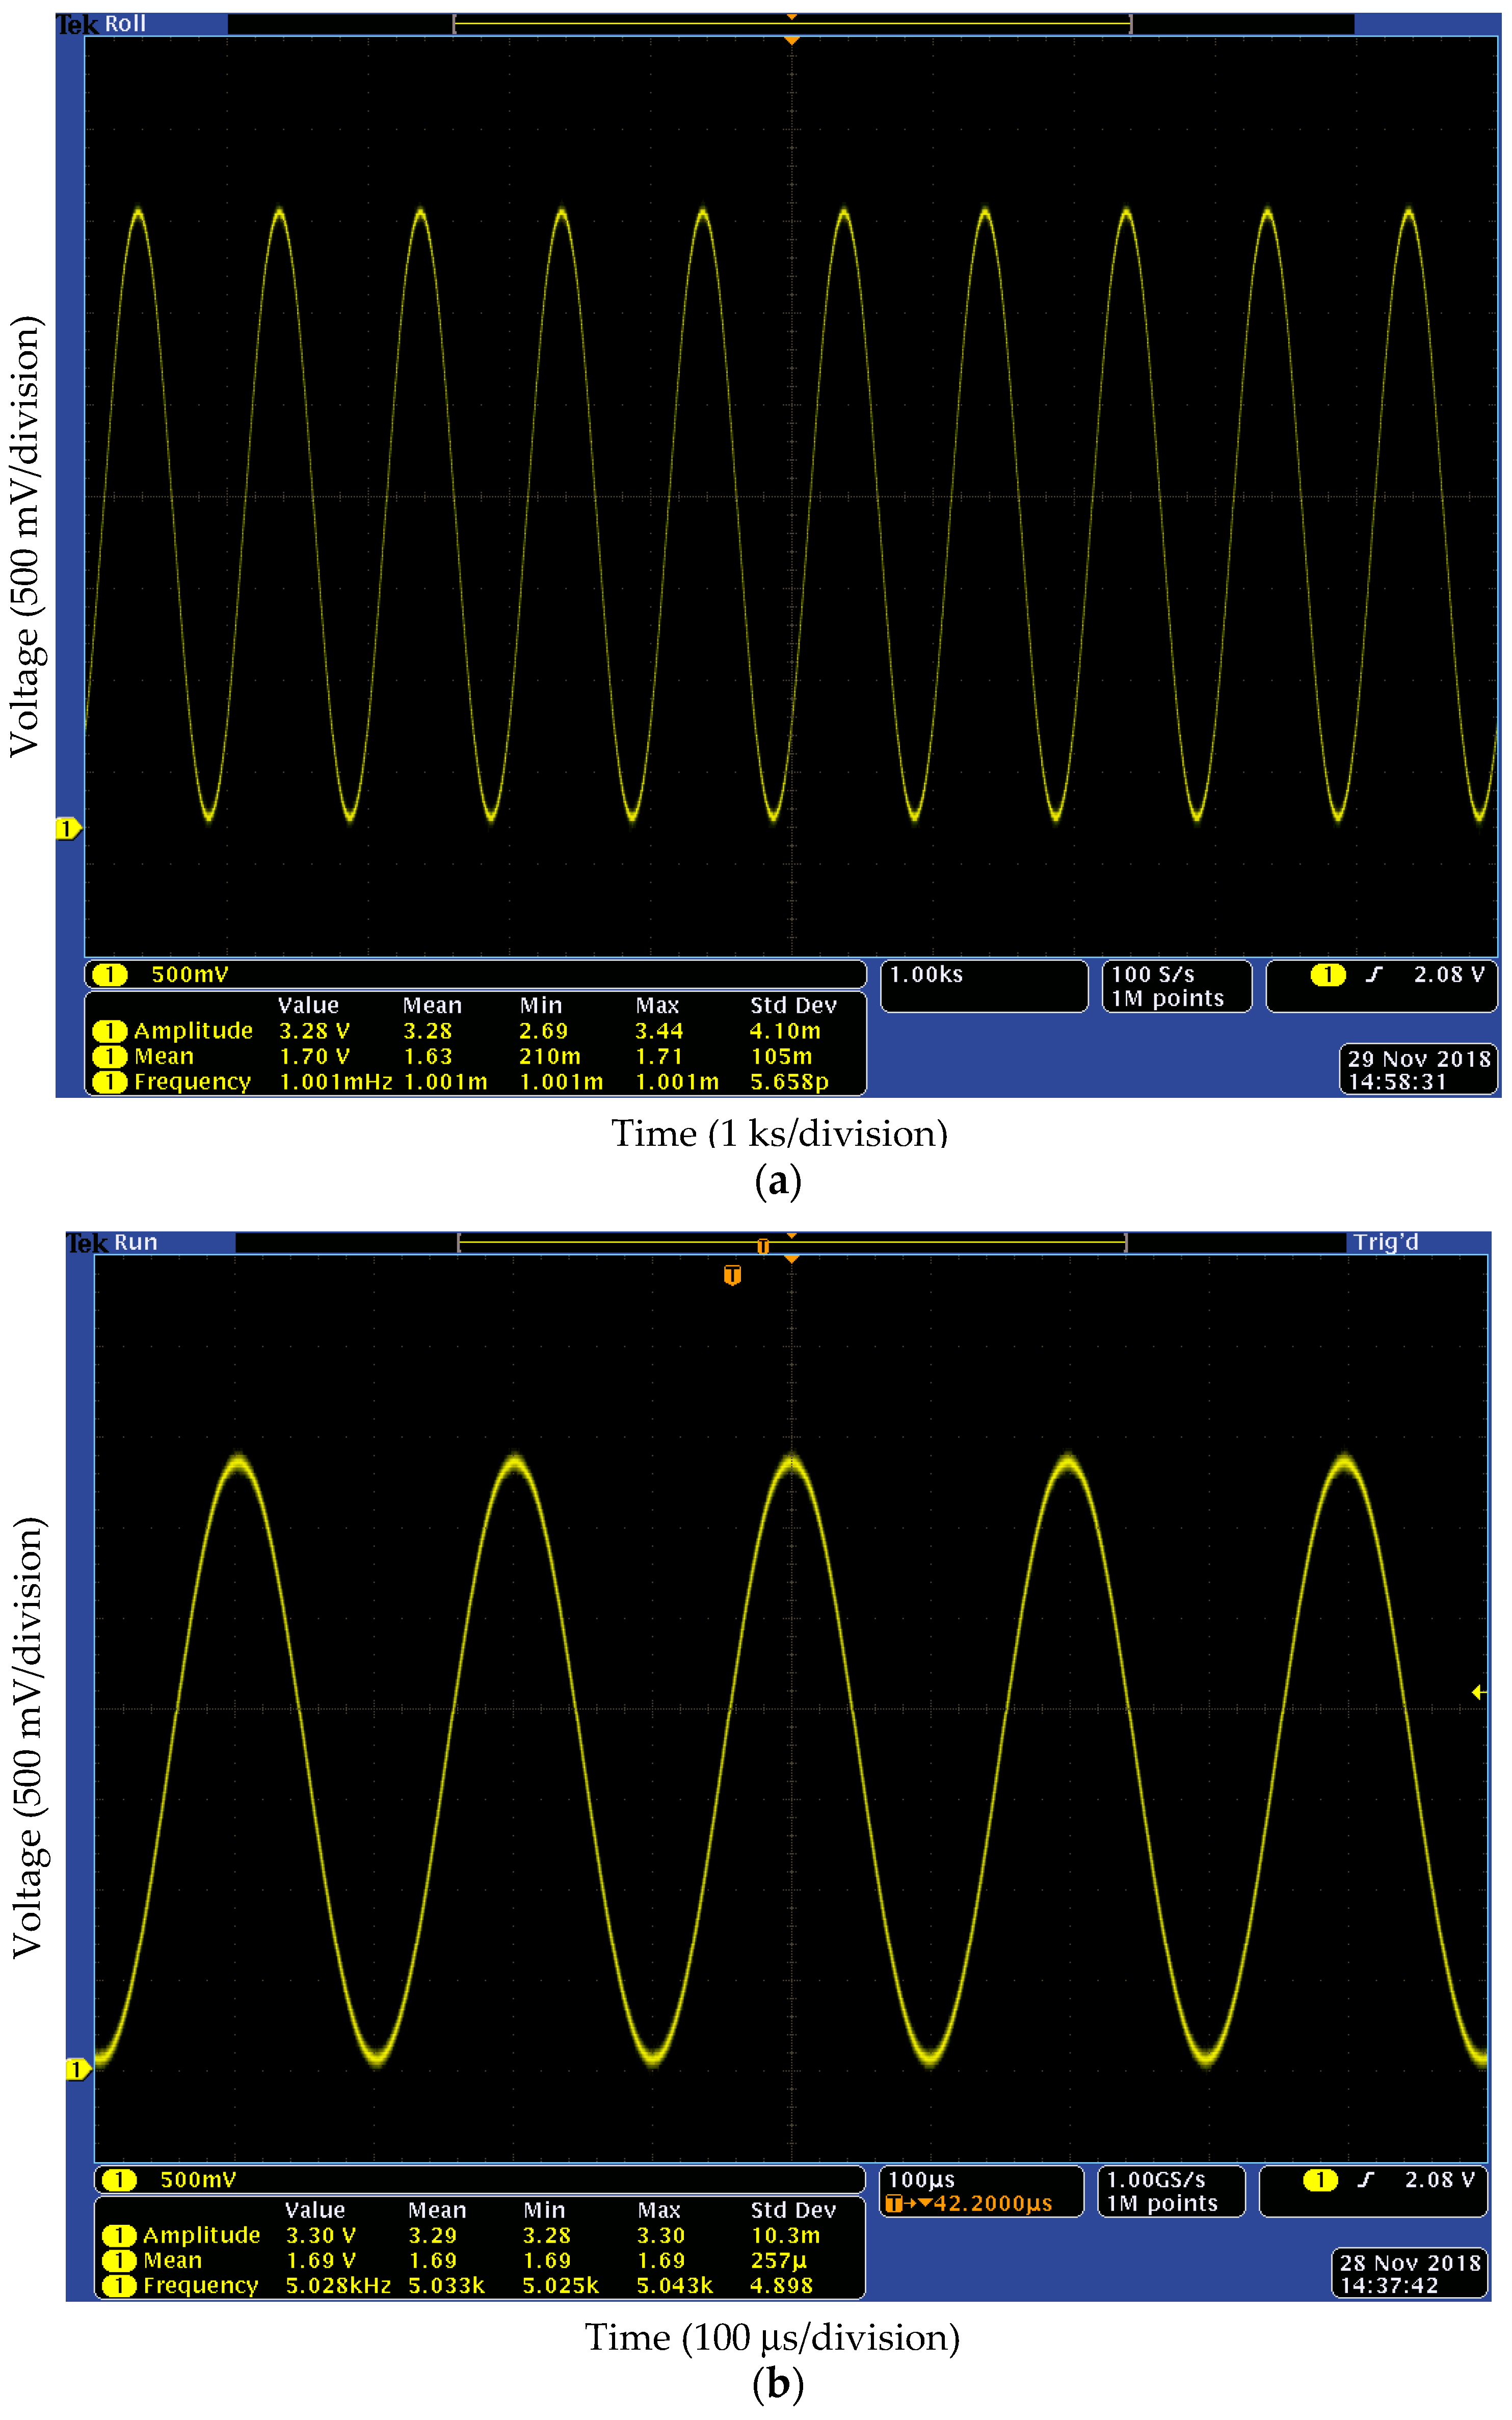1512x2420 pixels.
Task: Click the Time (1 ks/division) axis label
Action: point(779,1134)
